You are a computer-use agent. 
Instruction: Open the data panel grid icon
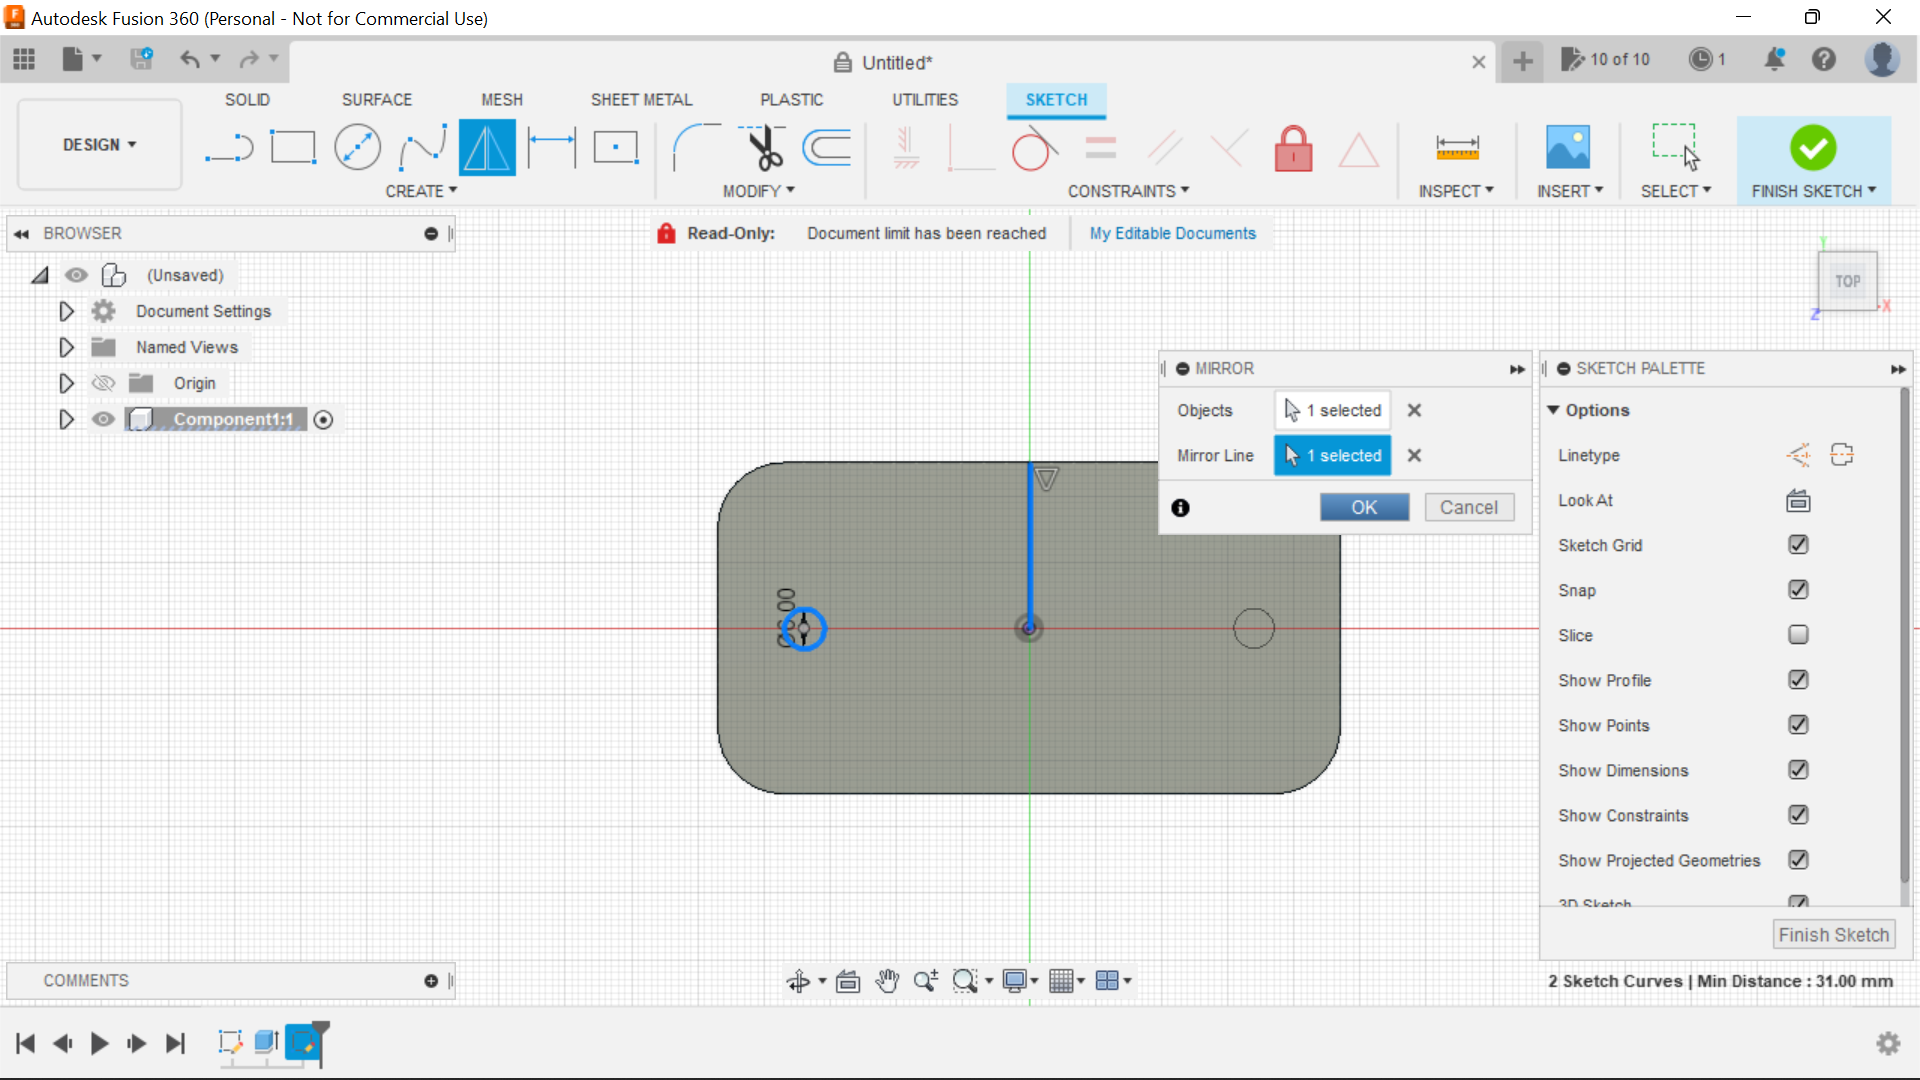24,60
